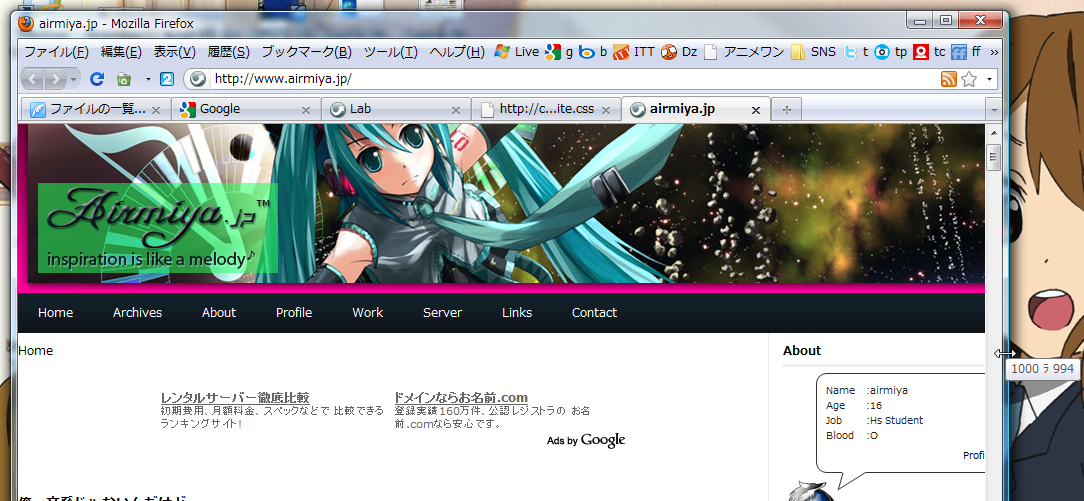The image size is (1084, 501).
Task: Switch to the Lab tab
Action: point(396,109)
